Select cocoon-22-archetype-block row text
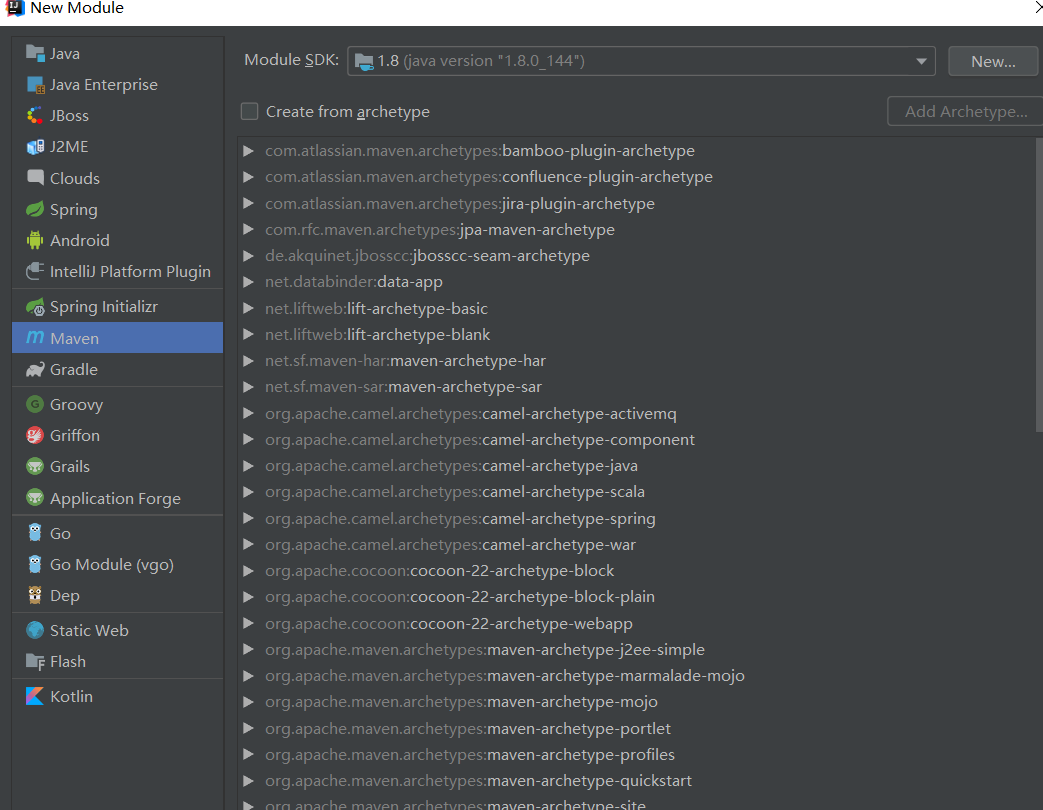This screenshot has width=1043, height=810. [x=439, y=571]
